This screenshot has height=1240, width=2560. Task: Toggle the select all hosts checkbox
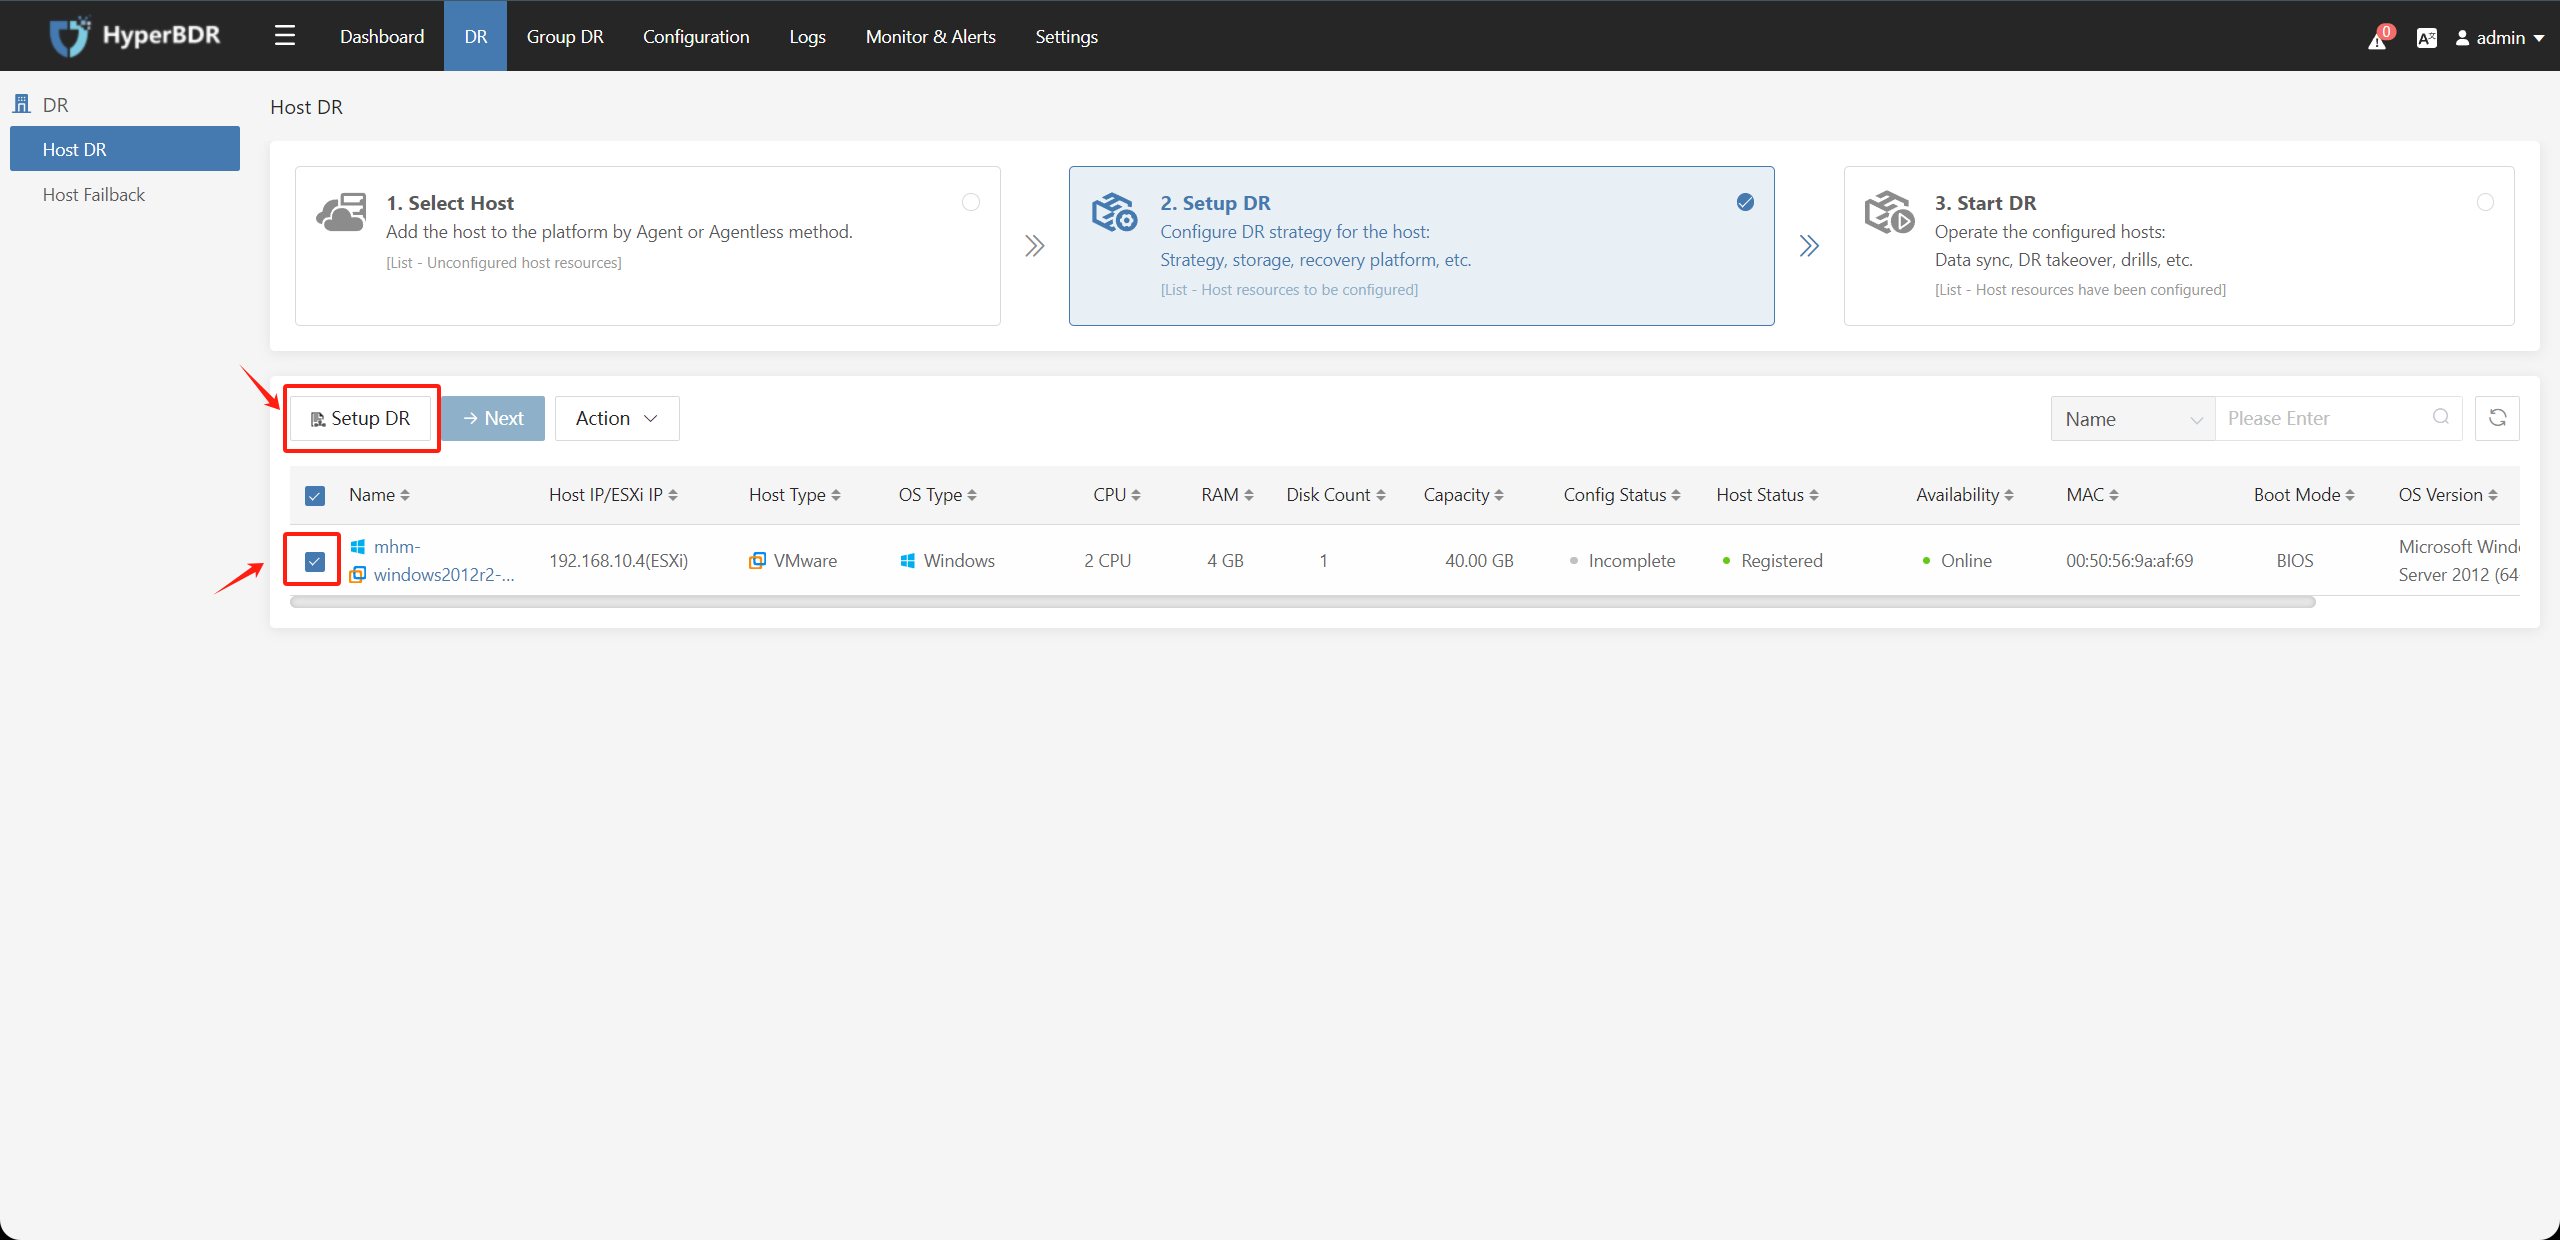pos(313,496)
